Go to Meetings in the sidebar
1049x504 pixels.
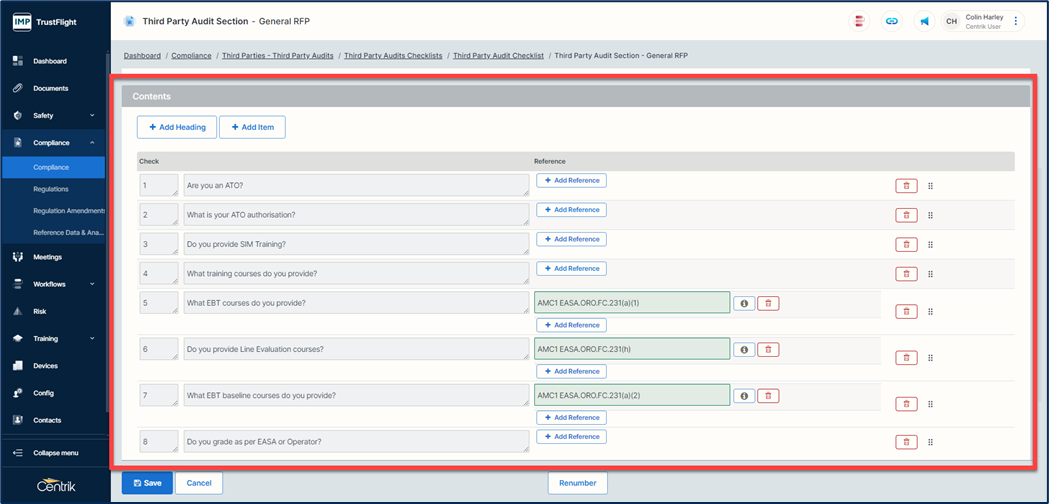coord(47,257)
